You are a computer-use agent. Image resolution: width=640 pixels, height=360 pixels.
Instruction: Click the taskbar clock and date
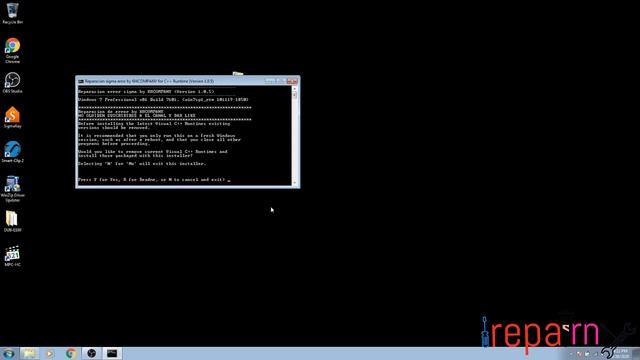click(x=621, y=353)
